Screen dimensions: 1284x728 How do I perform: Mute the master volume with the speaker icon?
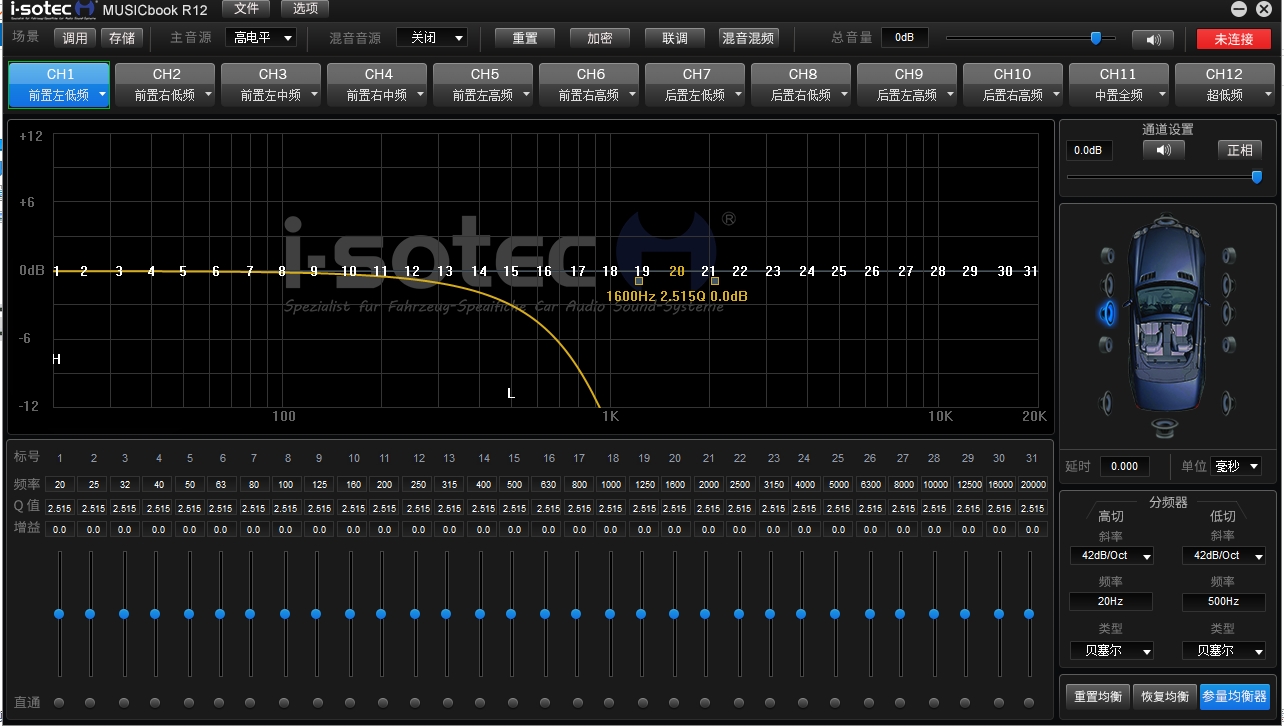(x=1152, y=39)
